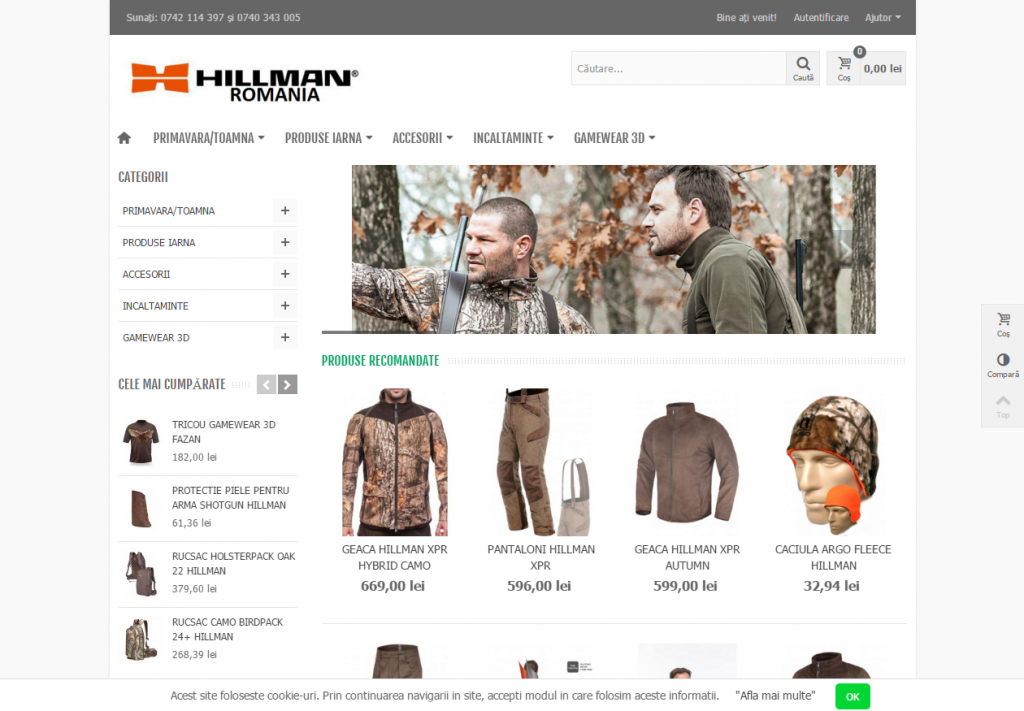Open ACCESORII navigation menu
1024x711 pixels.
point(423,138)
